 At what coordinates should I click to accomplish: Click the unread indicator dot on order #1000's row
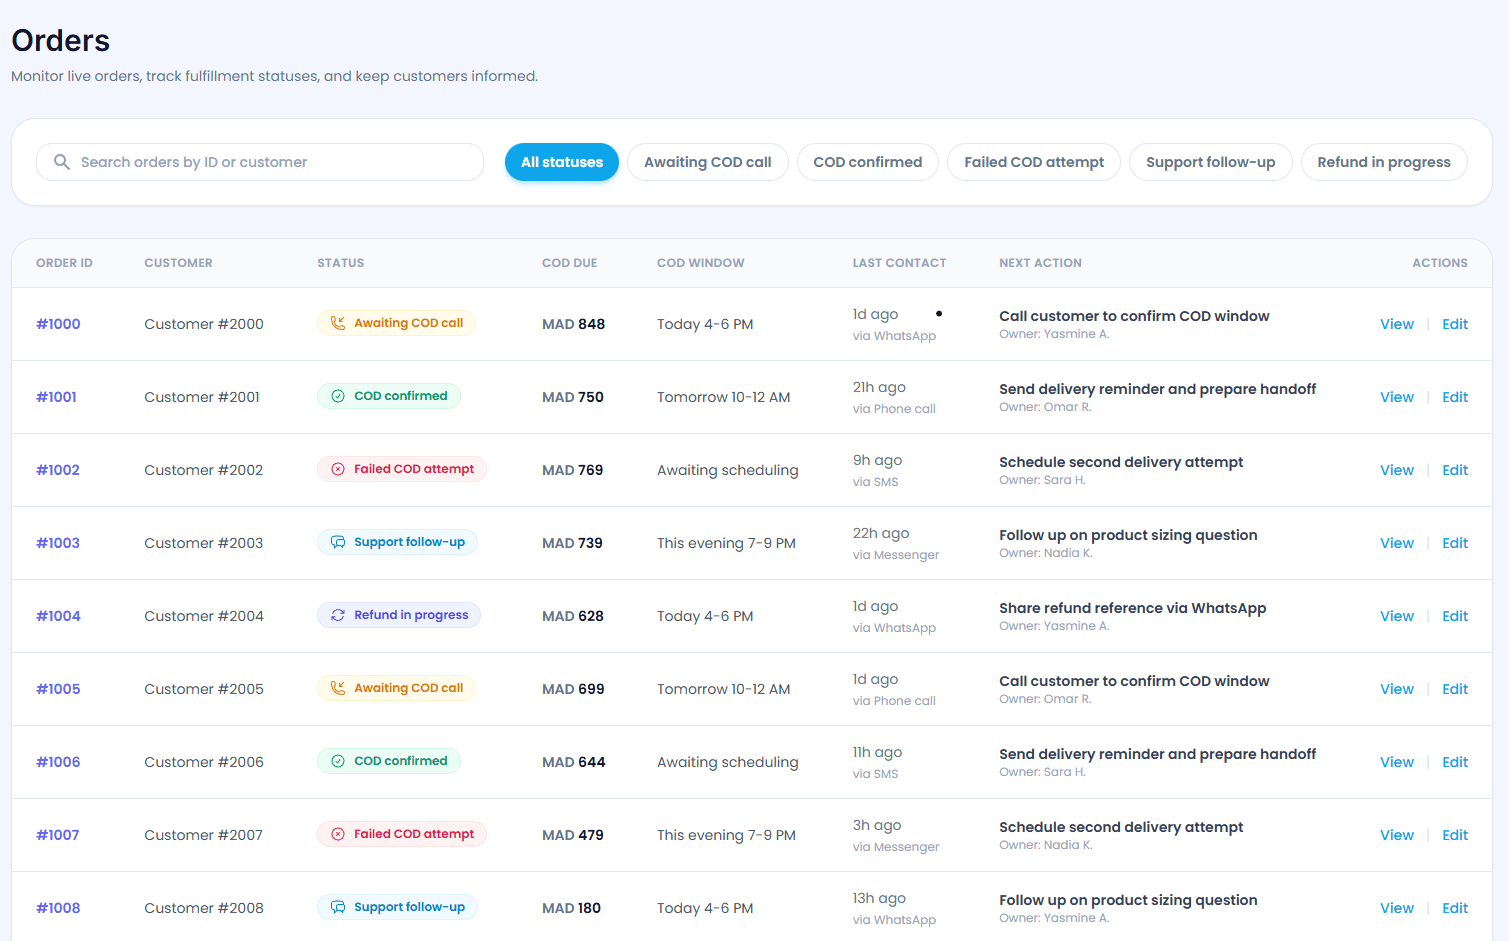tap(938, 313)
